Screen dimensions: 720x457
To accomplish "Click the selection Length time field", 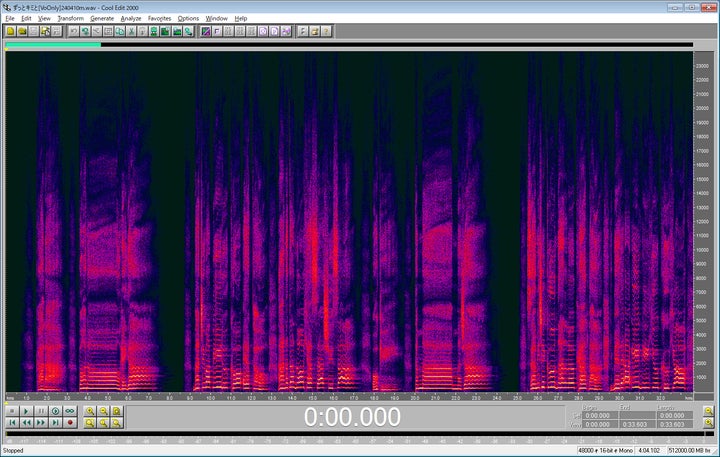I will tap(674, 415).
